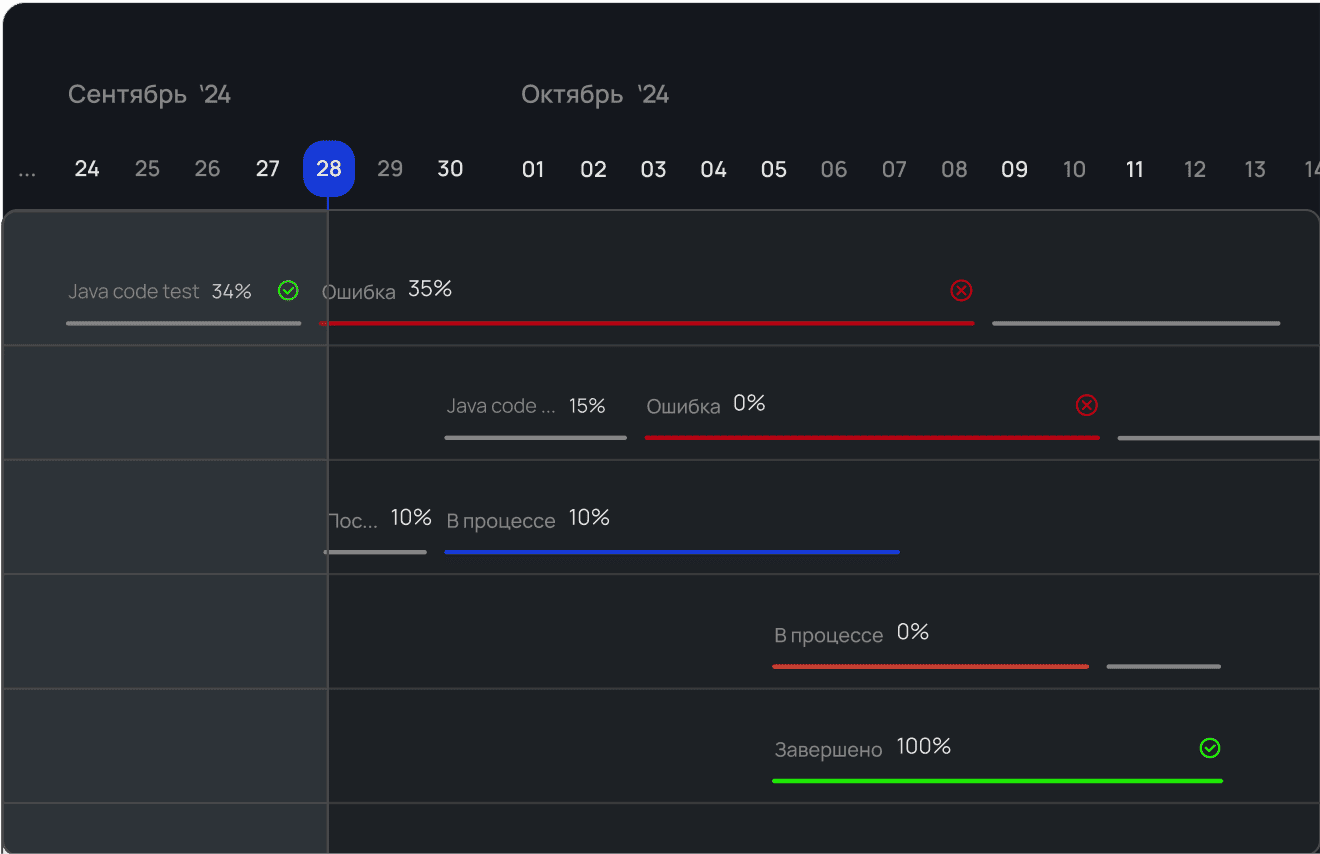Image resolution: width=1320 pixels, height=854 pixels.
Task: Select October date 05
Action: pyautogui.click(x=773, y=170)
